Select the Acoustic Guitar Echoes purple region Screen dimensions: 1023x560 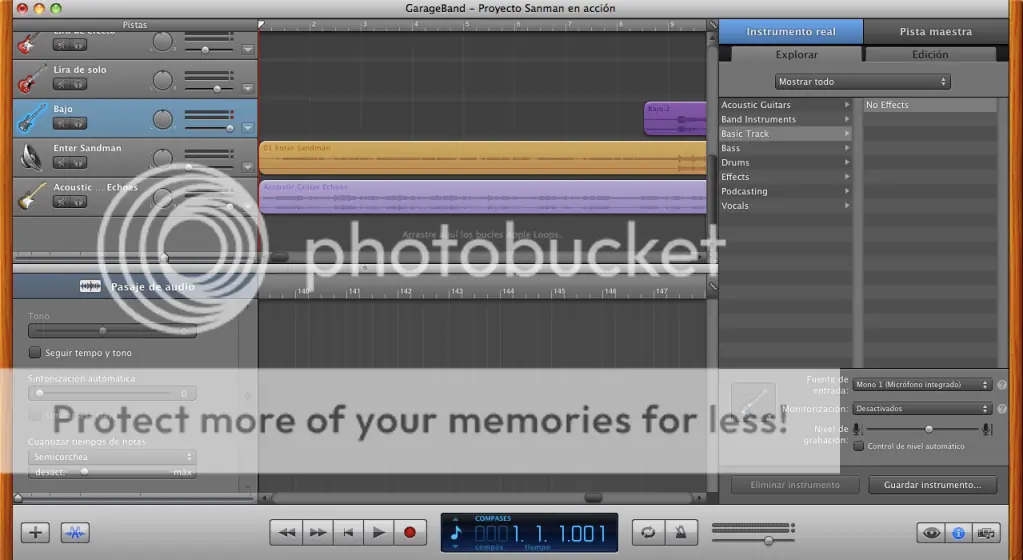pyautogui.click(x=483, y=196)
